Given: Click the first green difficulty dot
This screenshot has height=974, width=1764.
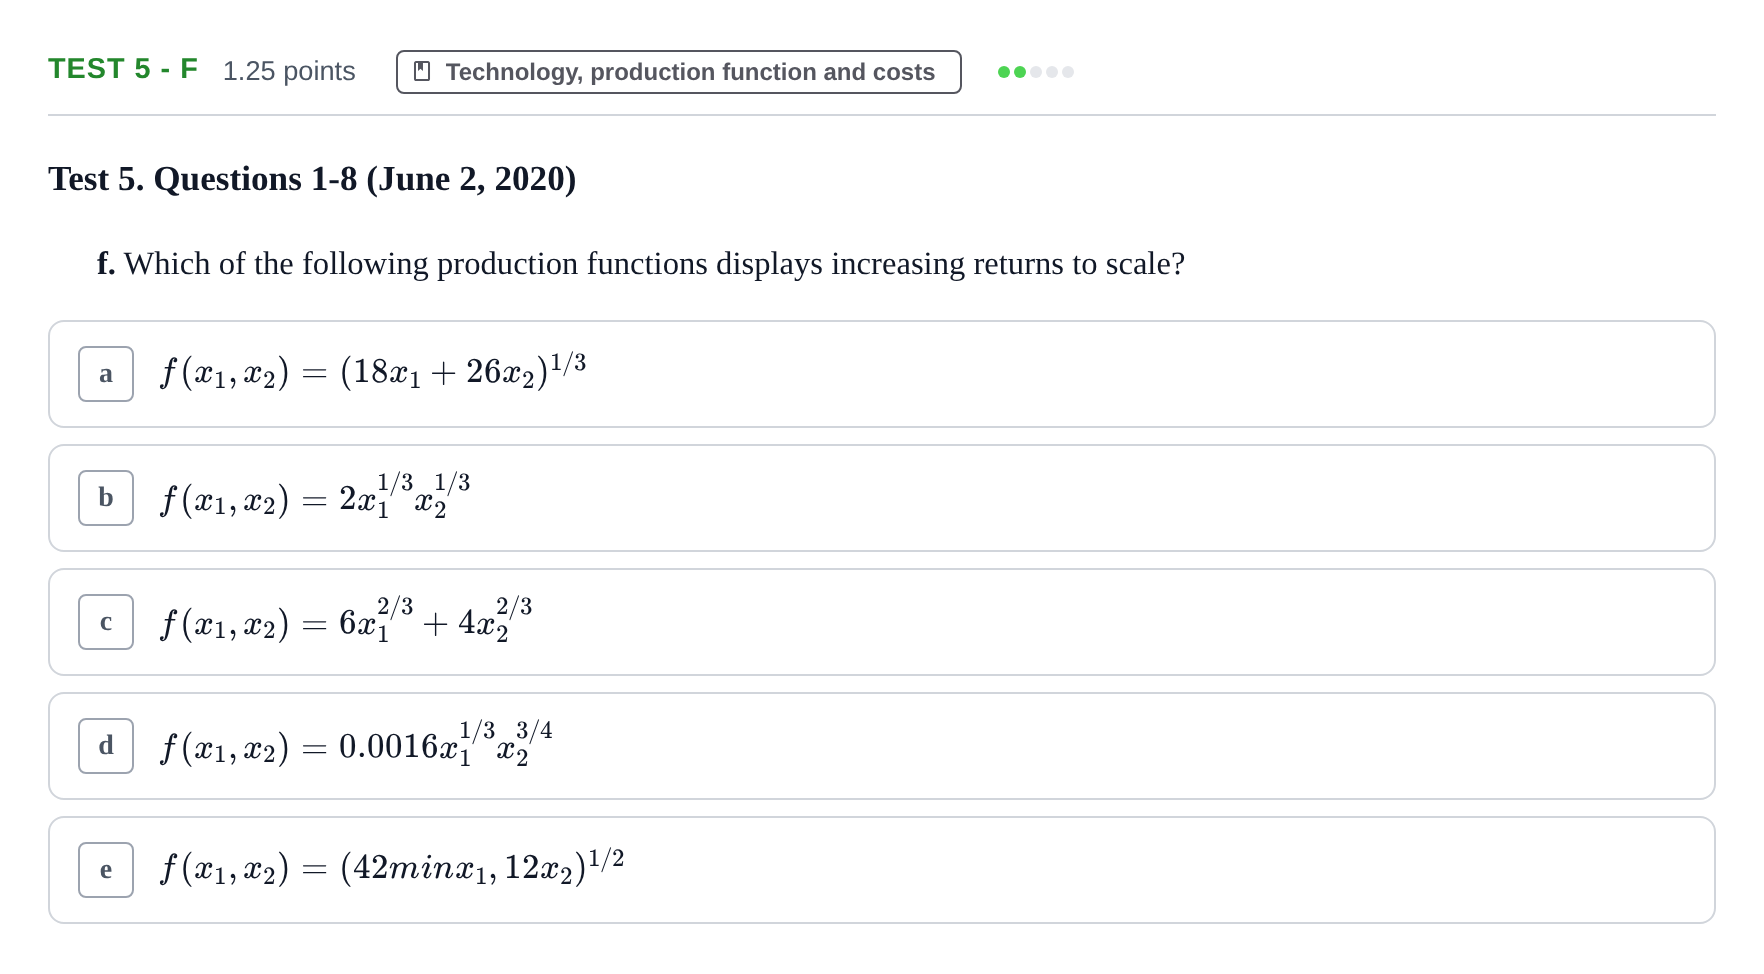Looking at the screenshot, I should pyautogui.click(x=1004, y=72).
